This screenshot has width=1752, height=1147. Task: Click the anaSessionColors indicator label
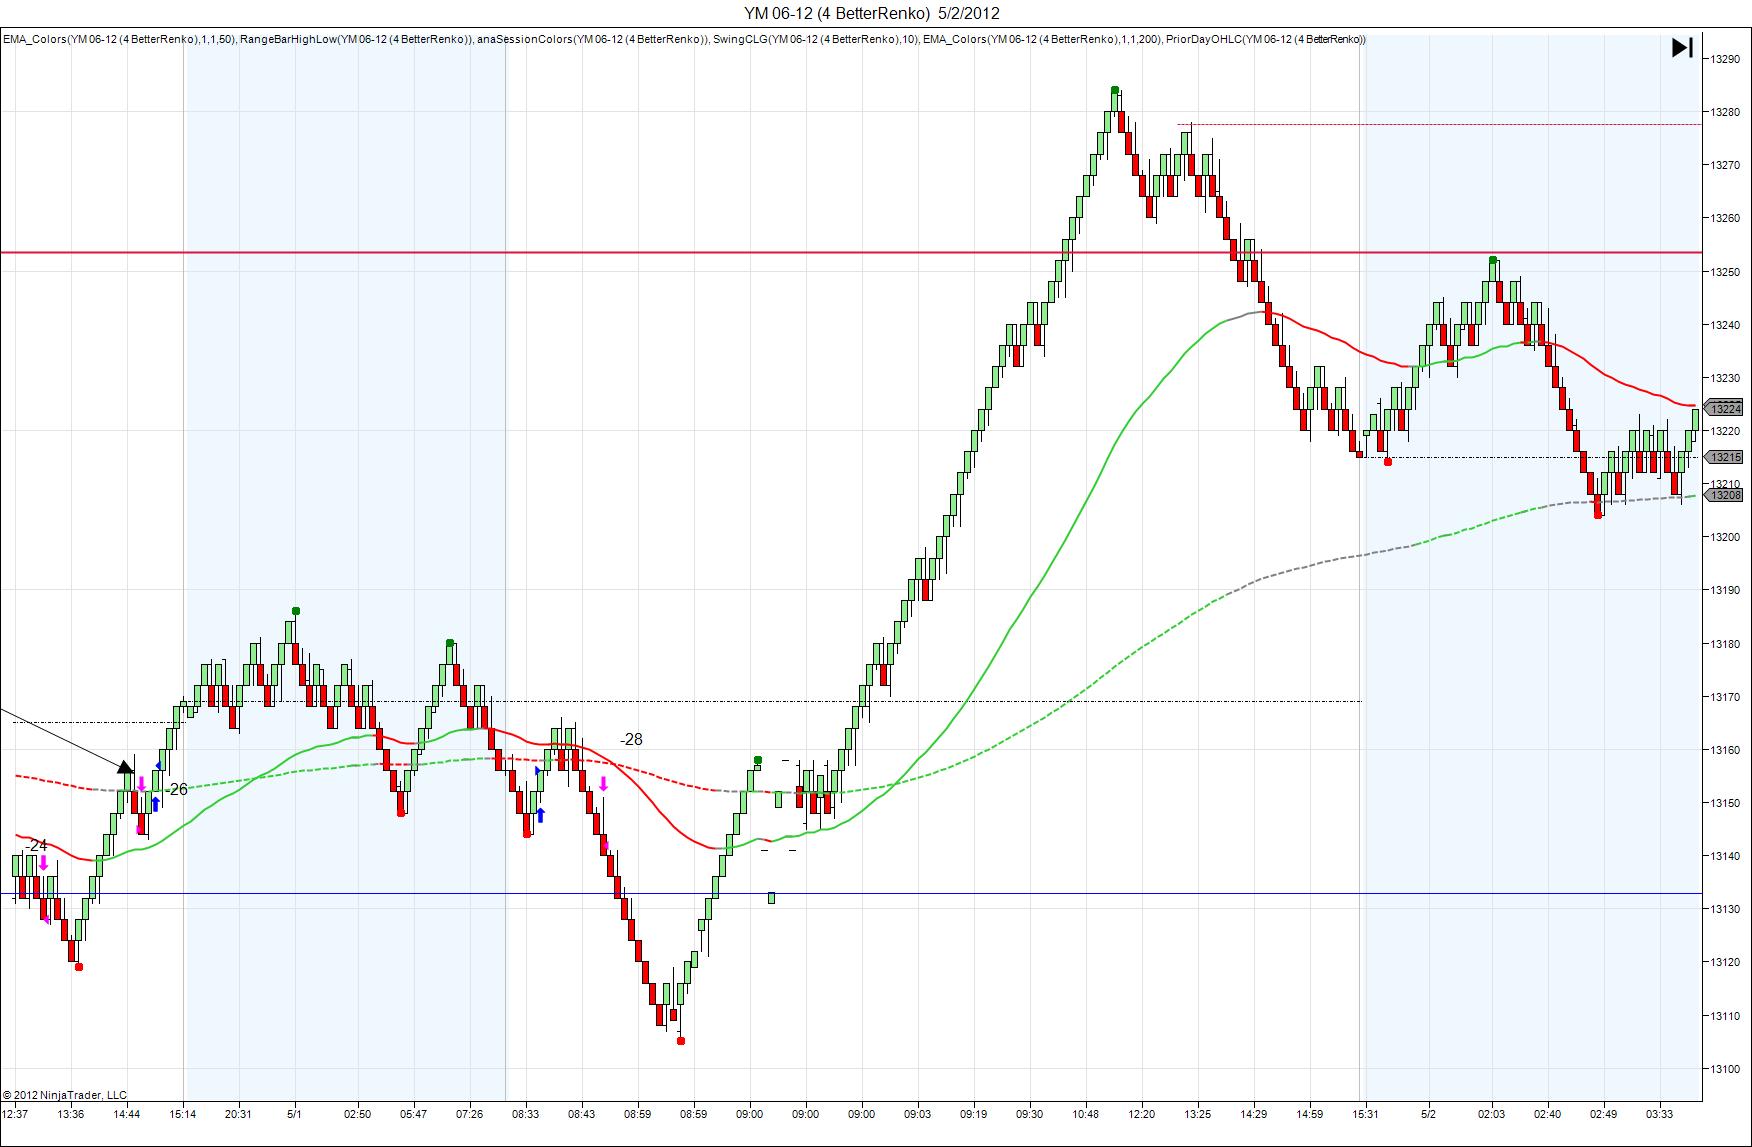(x=593, y=39)
